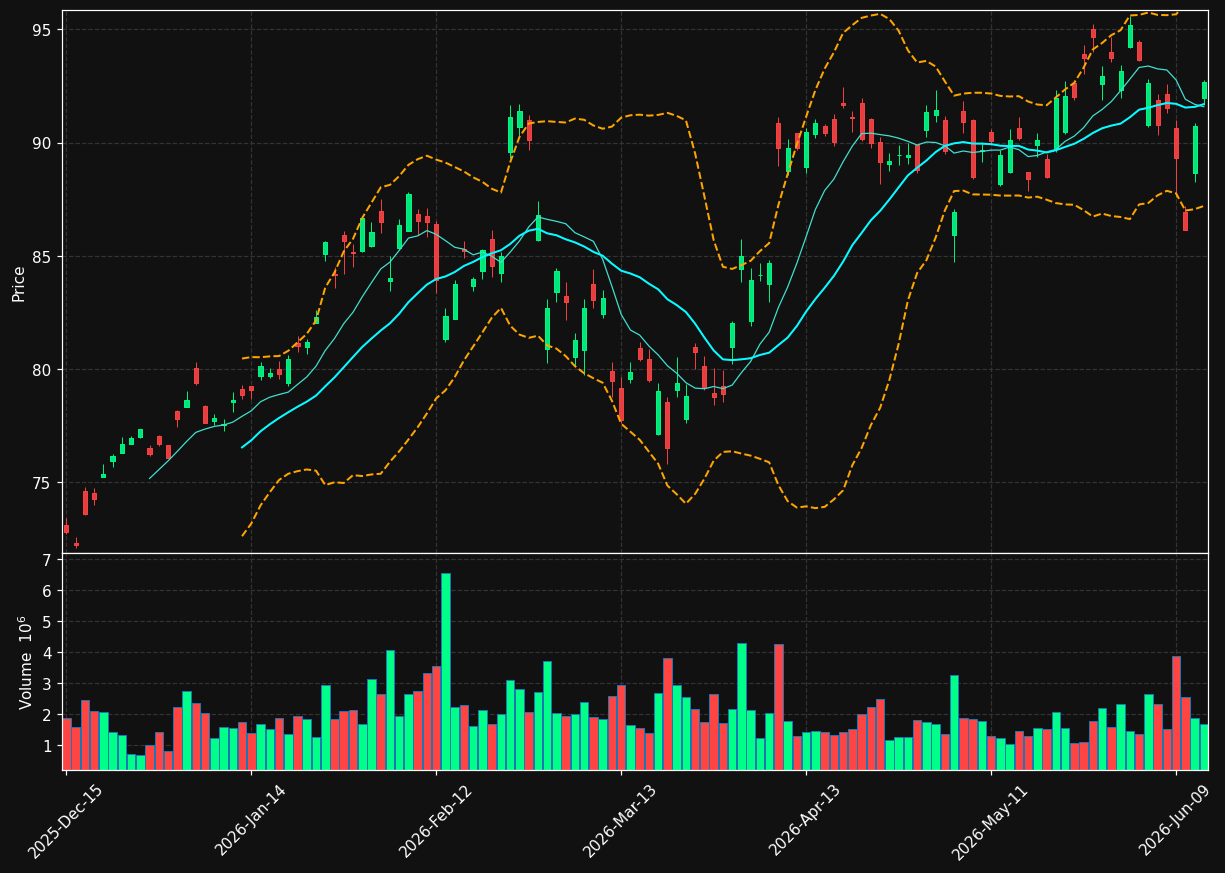Click the 1 volume tick label
This screenshot has height=873, width=1225.
[x=47, y=746]
